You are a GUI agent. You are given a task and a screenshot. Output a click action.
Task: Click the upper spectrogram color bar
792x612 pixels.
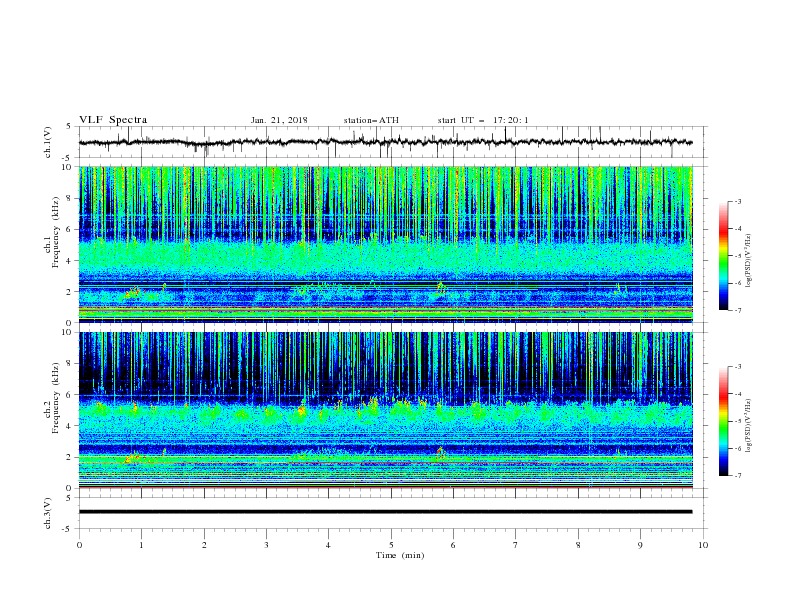(x=723, y=256)
